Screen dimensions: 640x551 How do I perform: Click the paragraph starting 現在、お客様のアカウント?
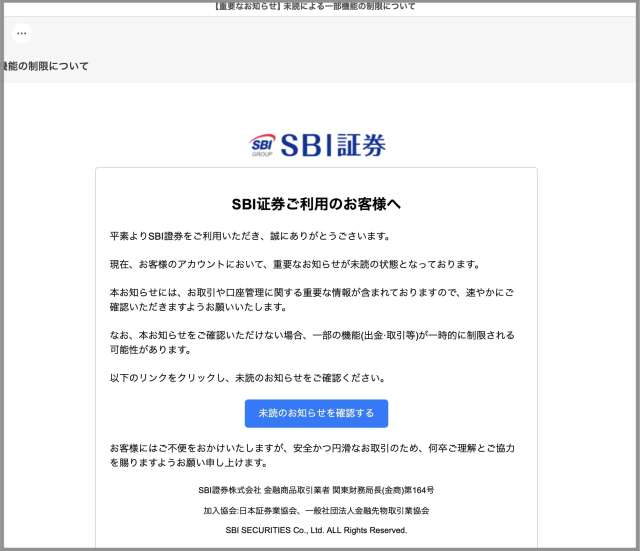click(295, 264)
